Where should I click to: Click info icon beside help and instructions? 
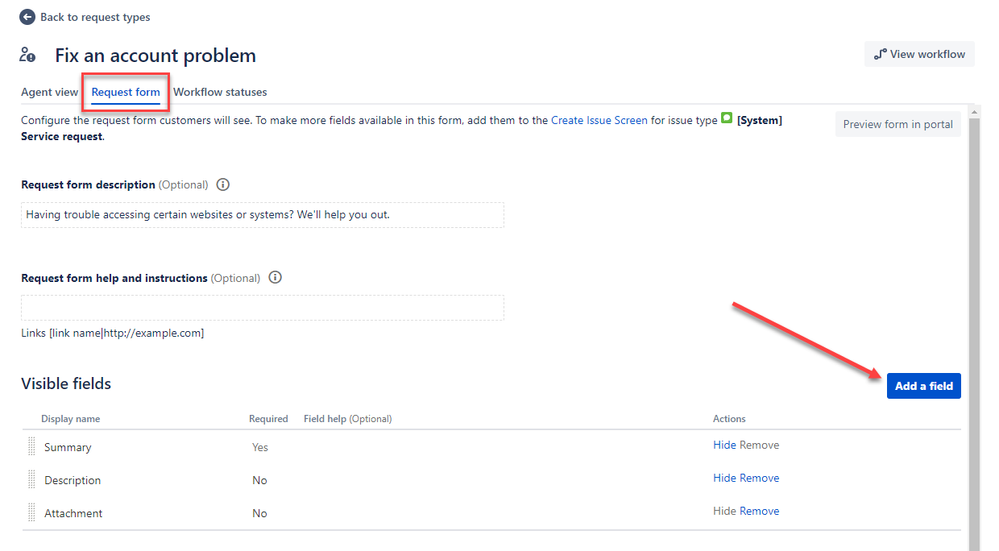[275, 278]
